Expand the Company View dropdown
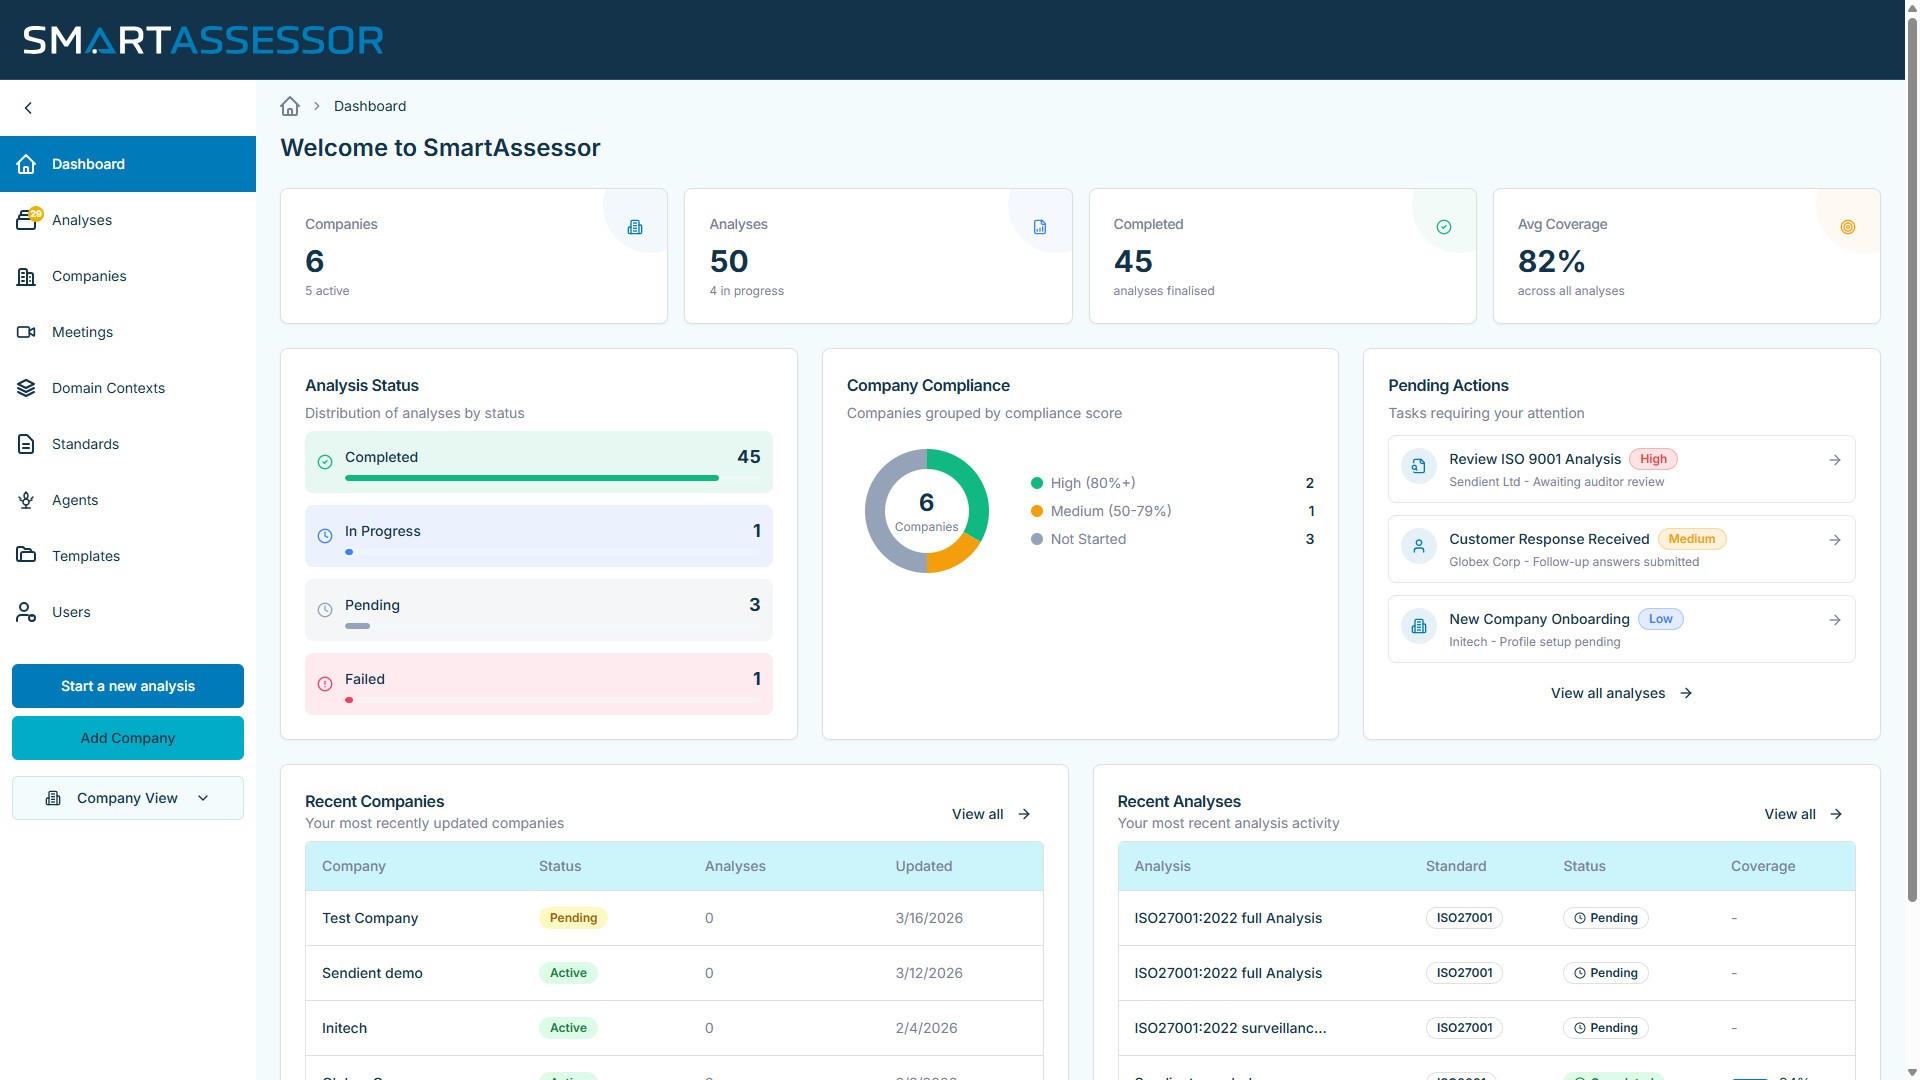Screen dimensions: 1920x1080 (x=128, y=798)
